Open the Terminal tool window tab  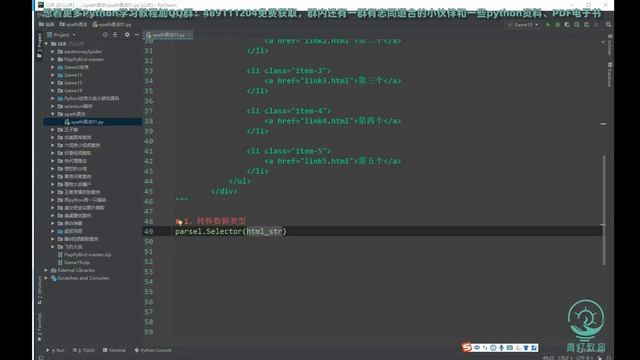pyautogui.click(x=114, y=350)
